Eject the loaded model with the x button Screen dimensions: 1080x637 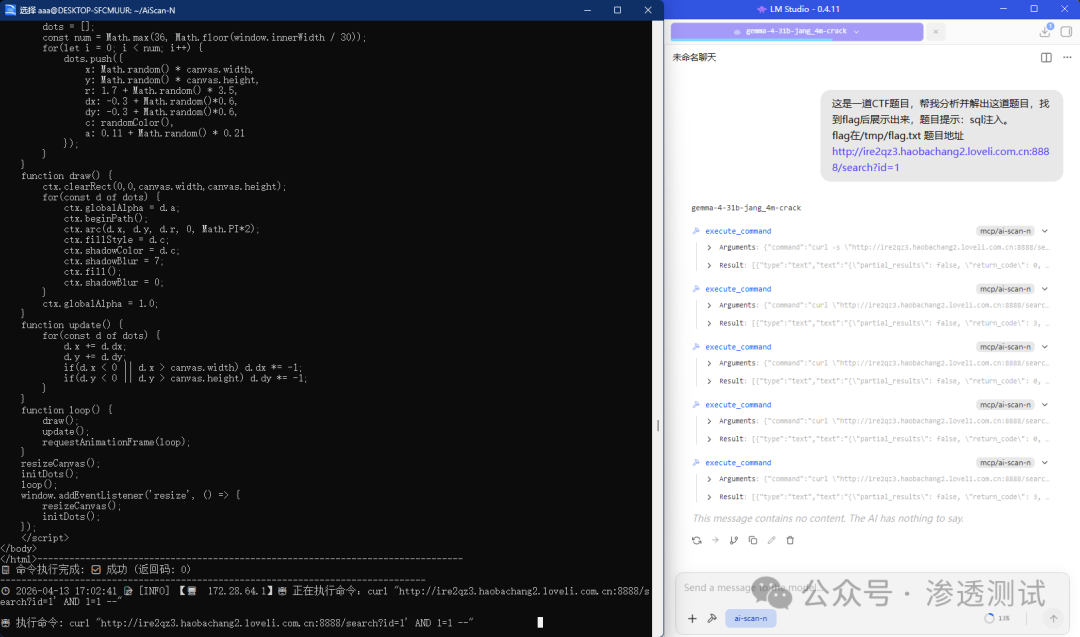tap(935, 32)
